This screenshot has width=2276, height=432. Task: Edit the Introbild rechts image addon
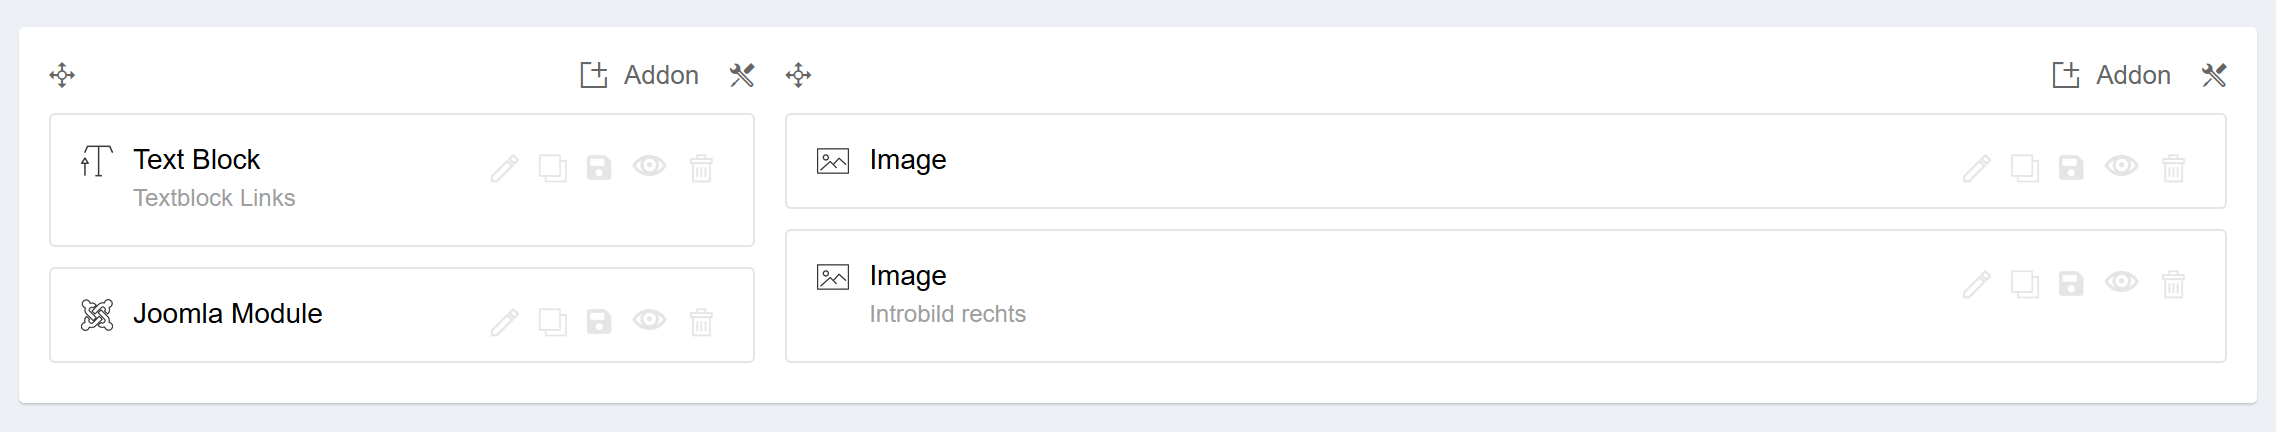tap(1976, 284)
